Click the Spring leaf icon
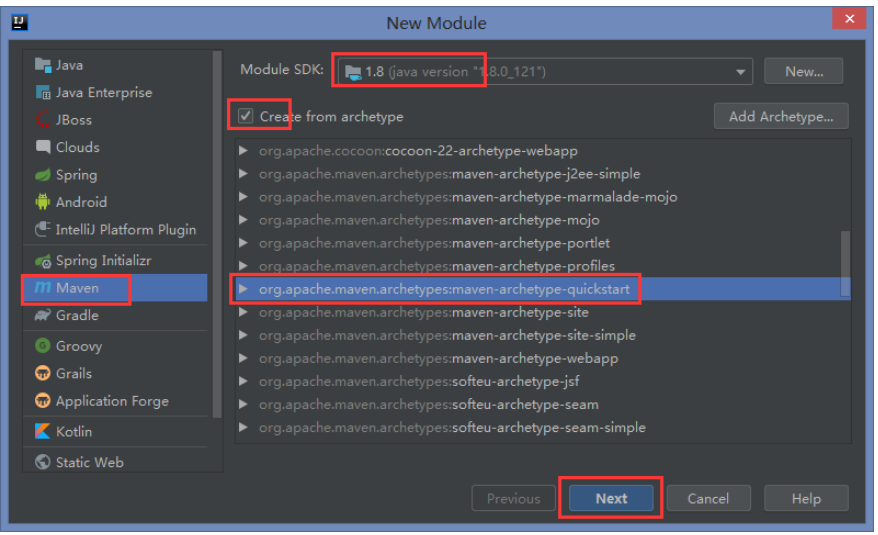This screenshot has height=535, width=878. [x=43, y=175]
